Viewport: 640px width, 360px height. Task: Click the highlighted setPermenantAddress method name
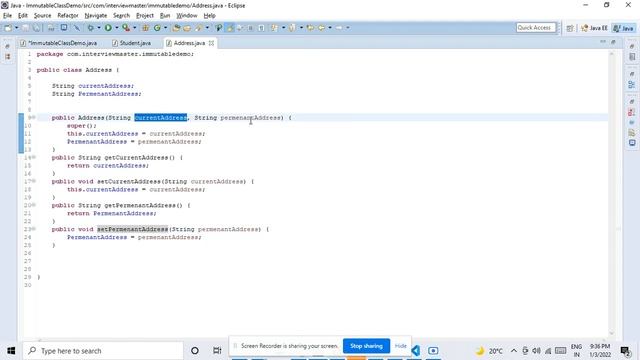[x=132, y=229]
